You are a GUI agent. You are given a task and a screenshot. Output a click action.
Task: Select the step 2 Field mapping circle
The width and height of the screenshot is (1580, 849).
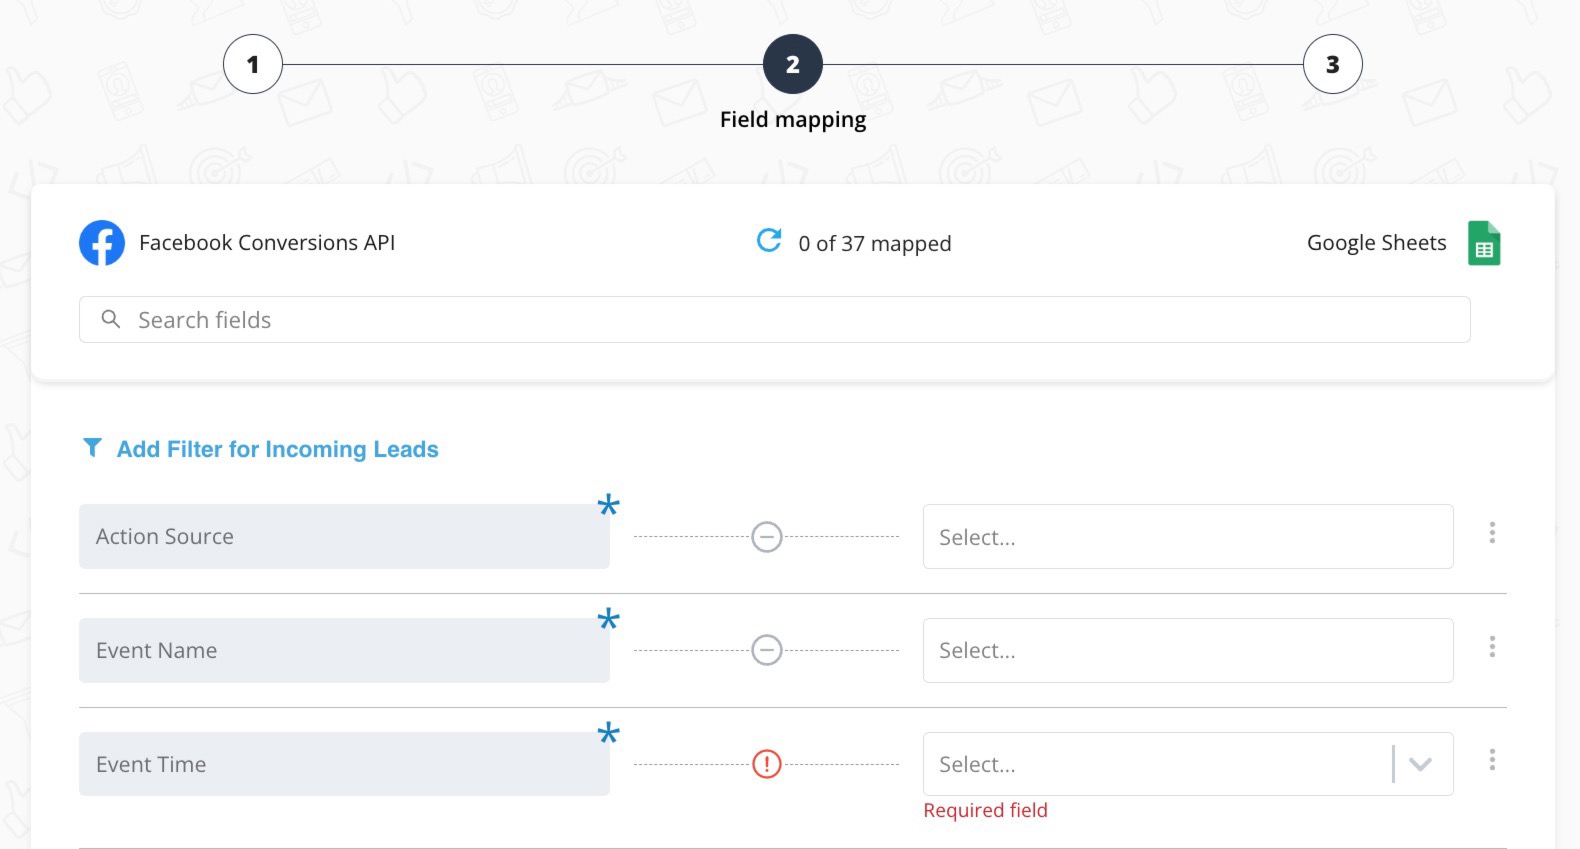[x=793, y=64]
